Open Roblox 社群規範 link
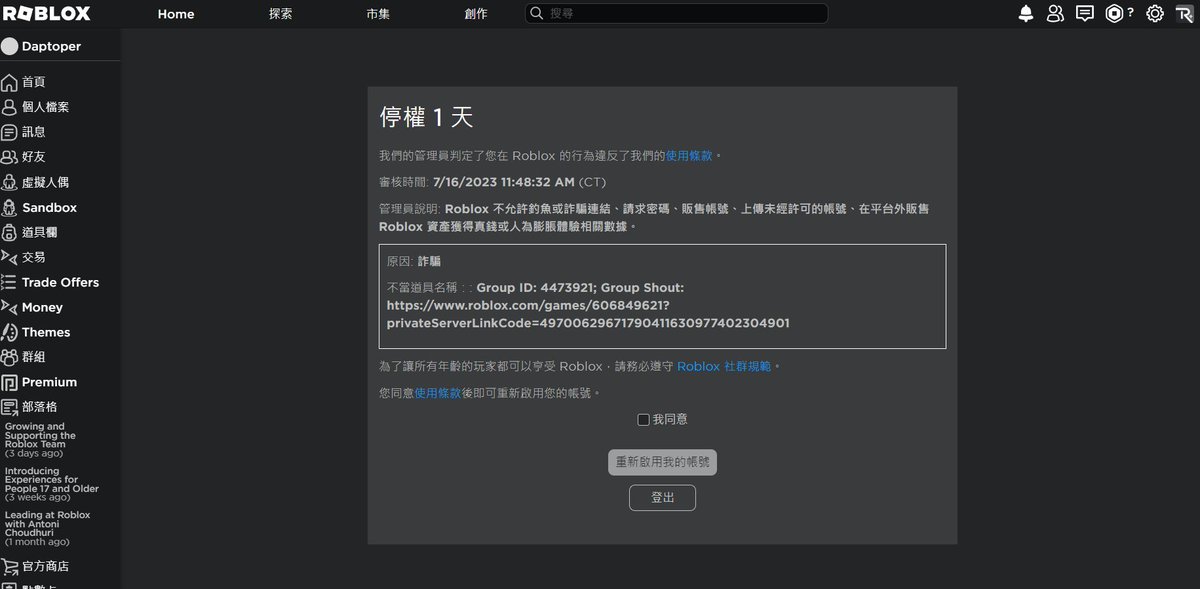 tap(724, 367)
